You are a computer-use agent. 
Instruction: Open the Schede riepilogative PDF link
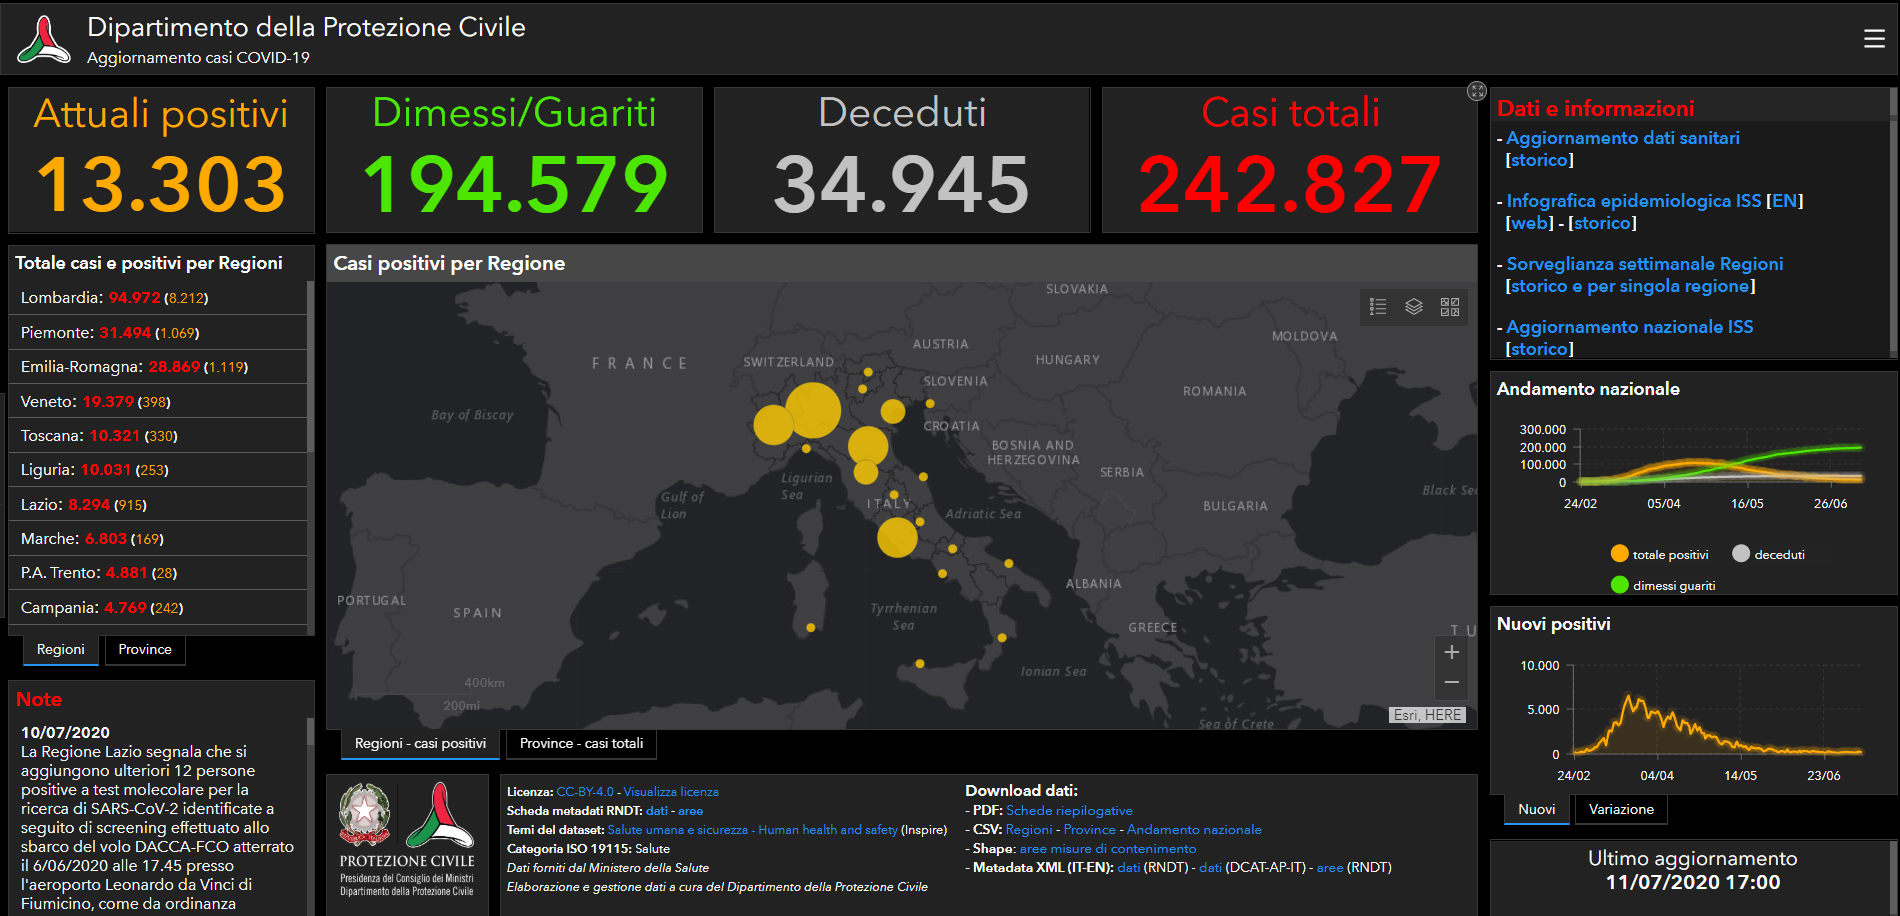(x=1069, y=811)
